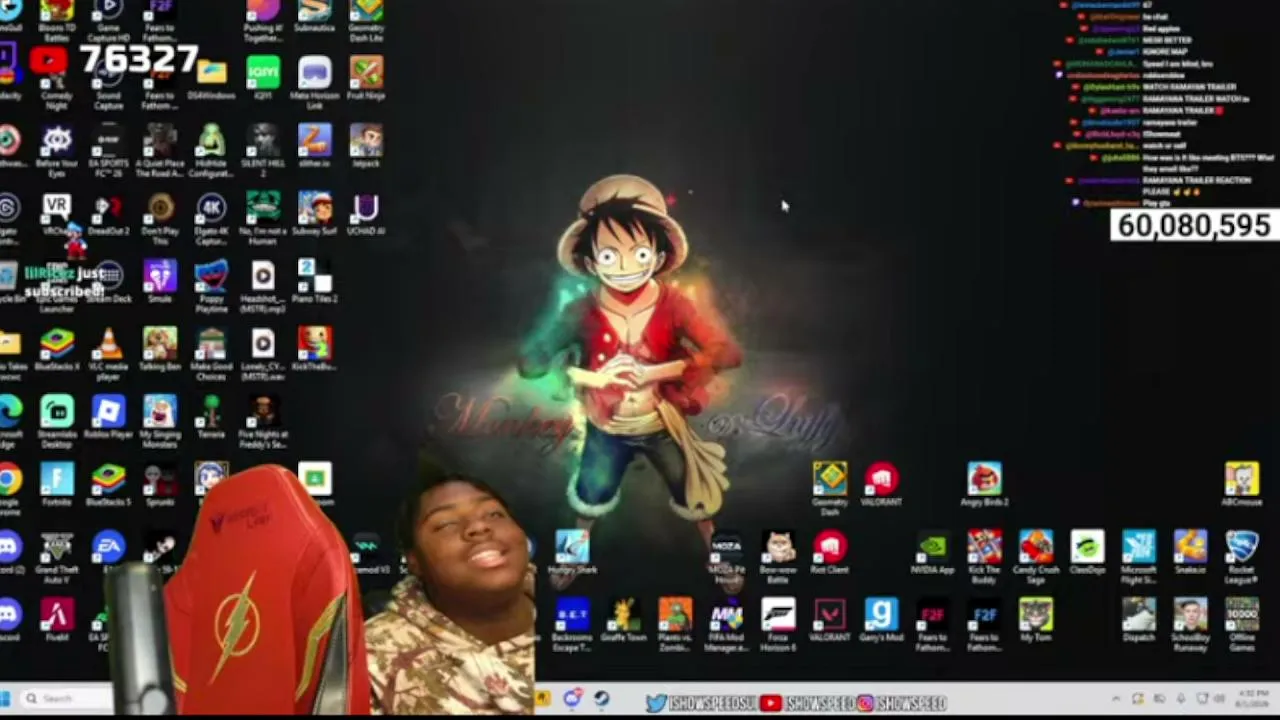Launch the ABCmouse app

tap(1242, 479)
